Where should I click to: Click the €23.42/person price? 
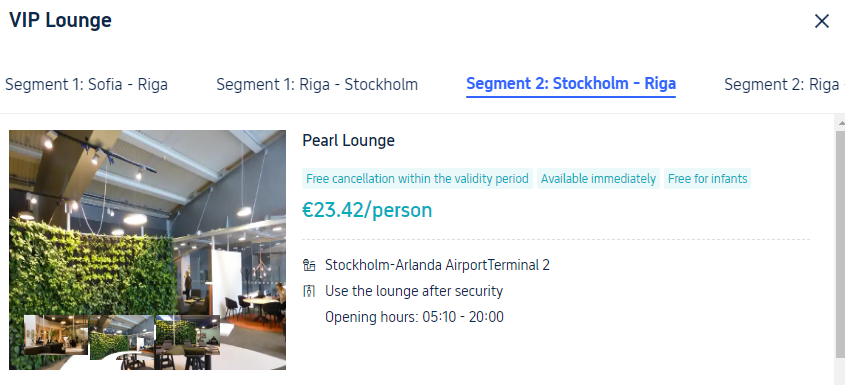(x=367, y=210)
